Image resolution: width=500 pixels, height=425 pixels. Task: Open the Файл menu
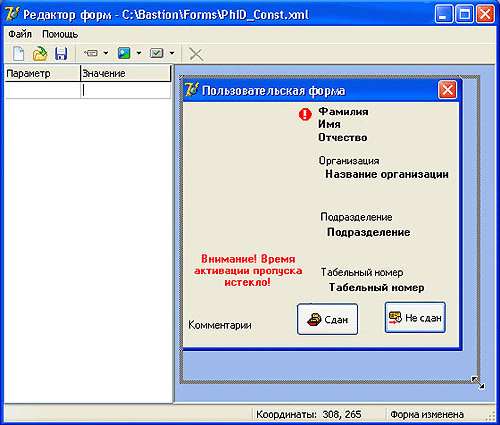(20, 34)
